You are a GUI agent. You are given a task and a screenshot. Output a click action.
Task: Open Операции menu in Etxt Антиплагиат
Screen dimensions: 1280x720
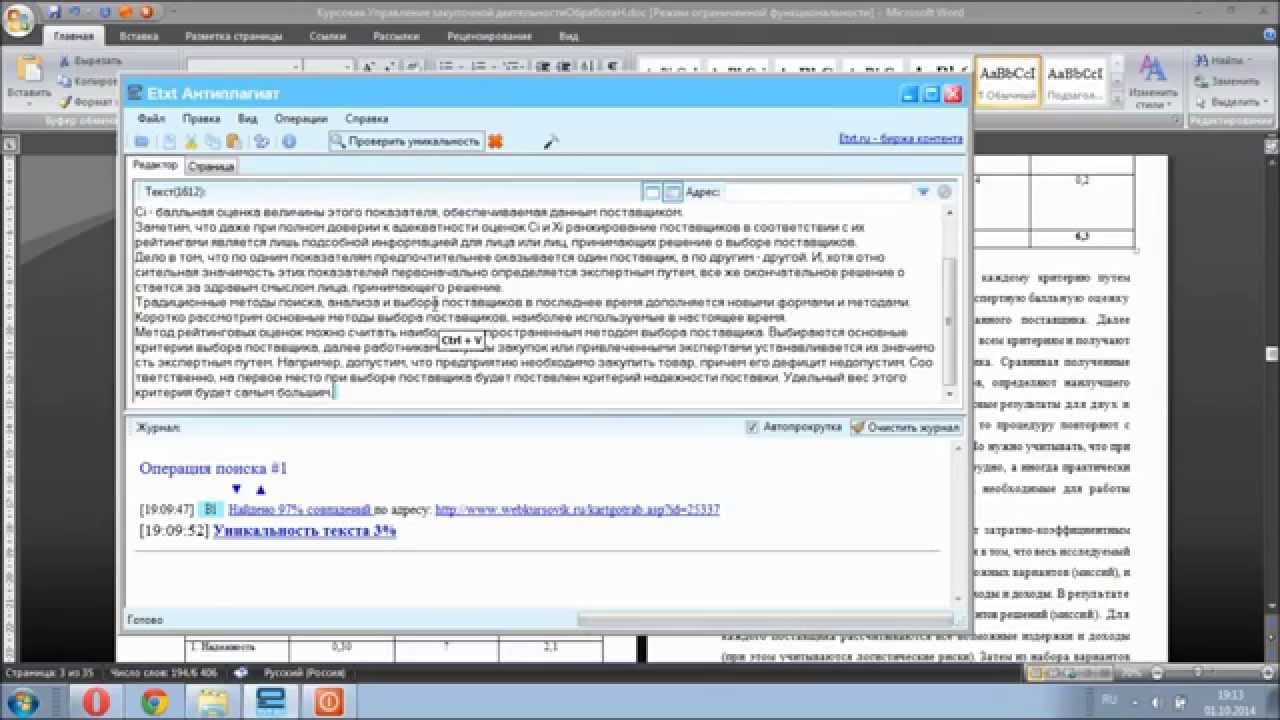pos(301,118)
